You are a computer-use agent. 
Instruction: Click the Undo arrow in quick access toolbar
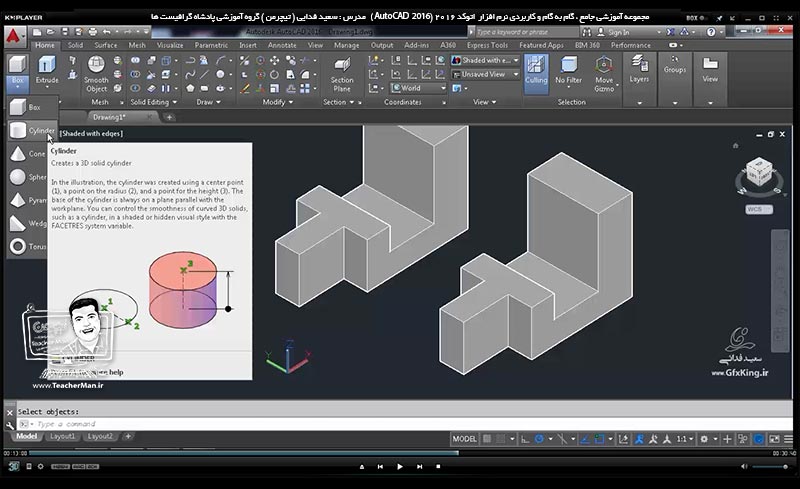pyautogui.click(x=107, y=32)
